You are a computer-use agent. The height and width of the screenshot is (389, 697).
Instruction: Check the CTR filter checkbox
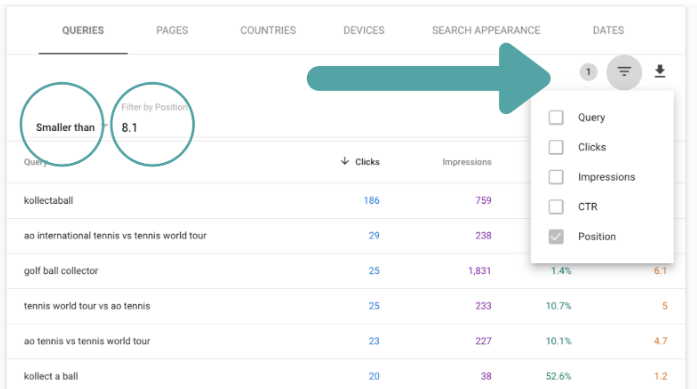pos(556,207)
